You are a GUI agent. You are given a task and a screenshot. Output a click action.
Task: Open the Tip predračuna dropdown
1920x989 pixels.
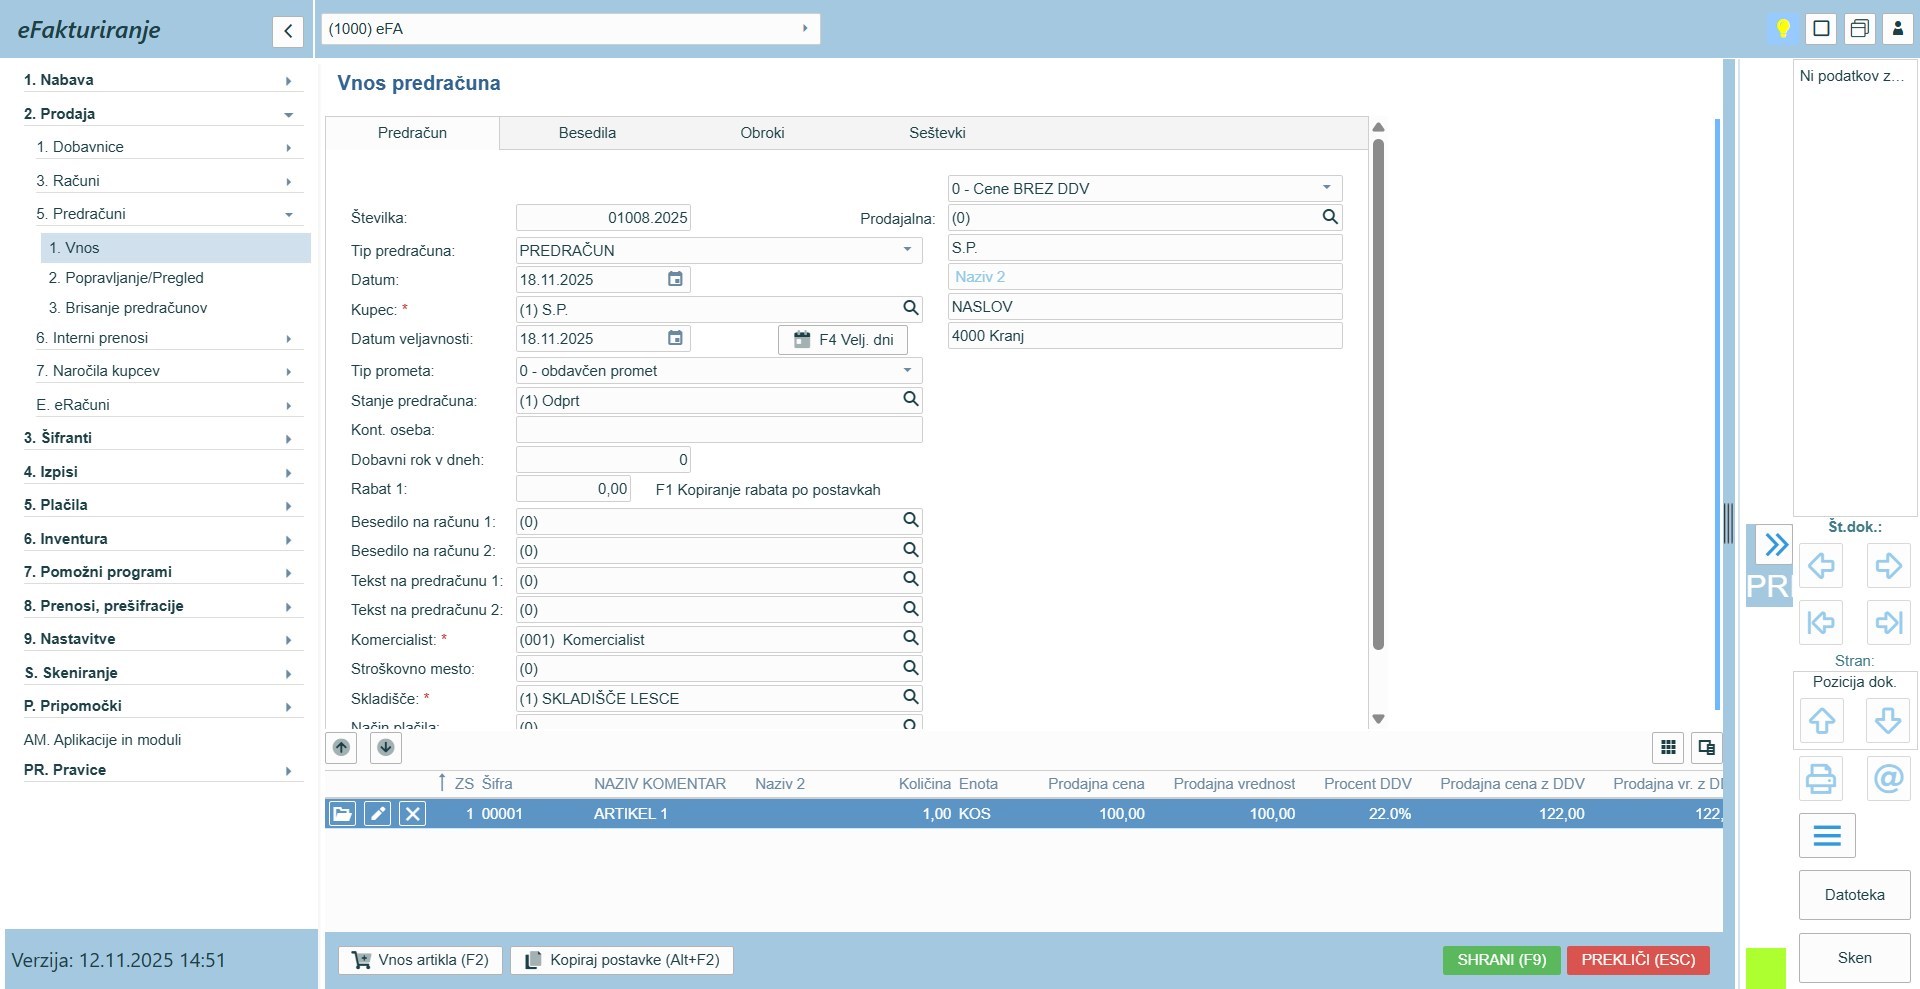click(907, 250)
